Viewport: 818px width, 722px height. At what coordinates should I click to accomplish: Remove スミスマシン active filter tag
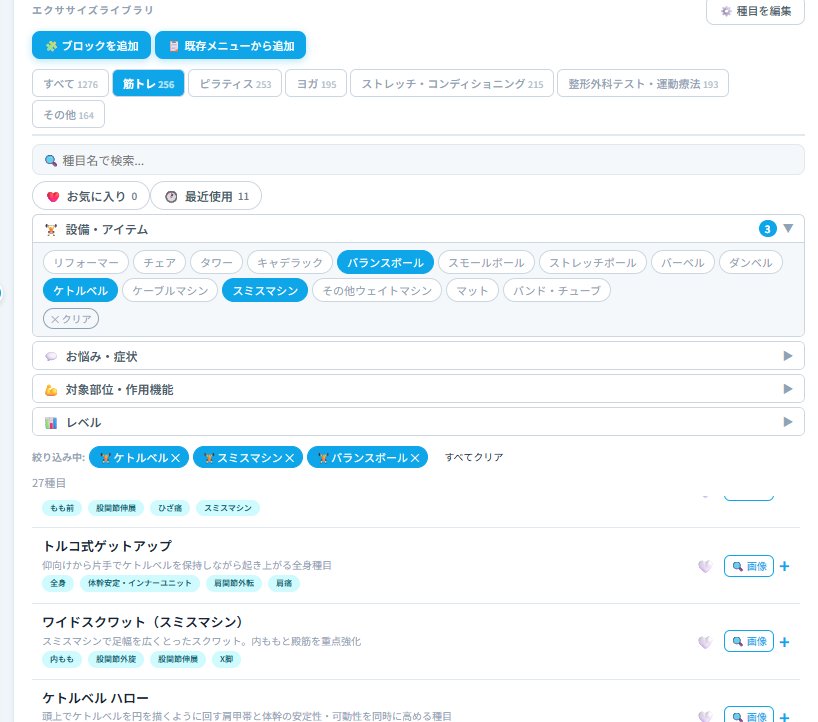pos(290,458)
